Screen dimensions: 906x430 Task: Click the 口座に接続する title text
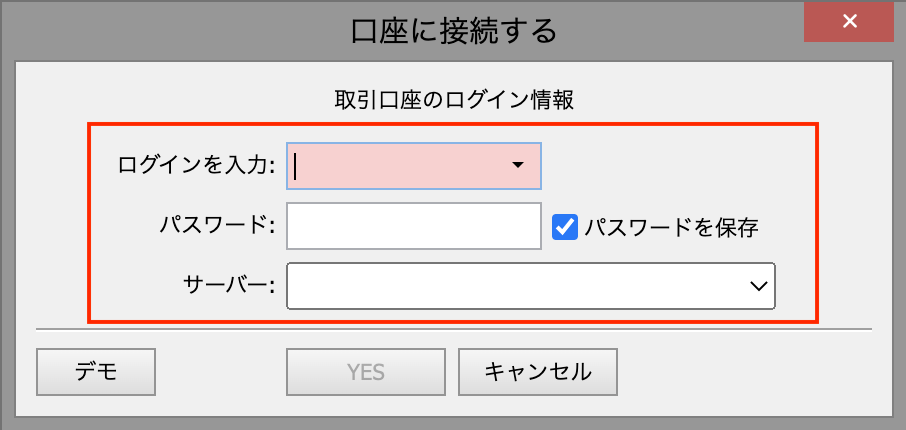[x=453, y=31]
